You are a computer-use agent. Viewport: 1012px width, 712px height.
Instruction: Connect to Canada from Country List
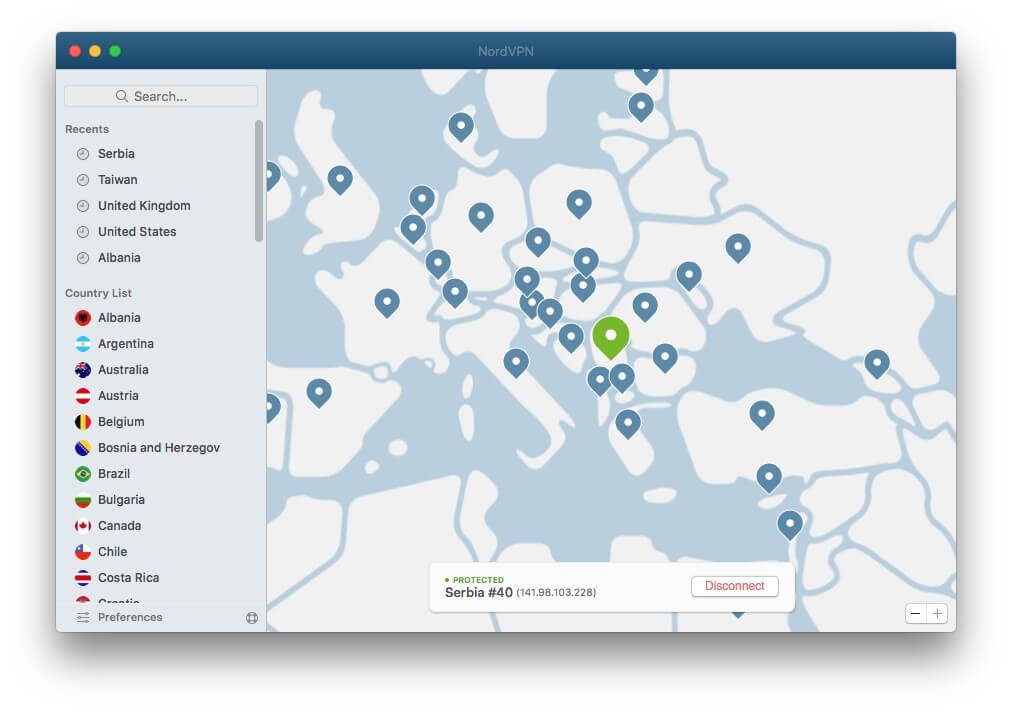(119, 525)
